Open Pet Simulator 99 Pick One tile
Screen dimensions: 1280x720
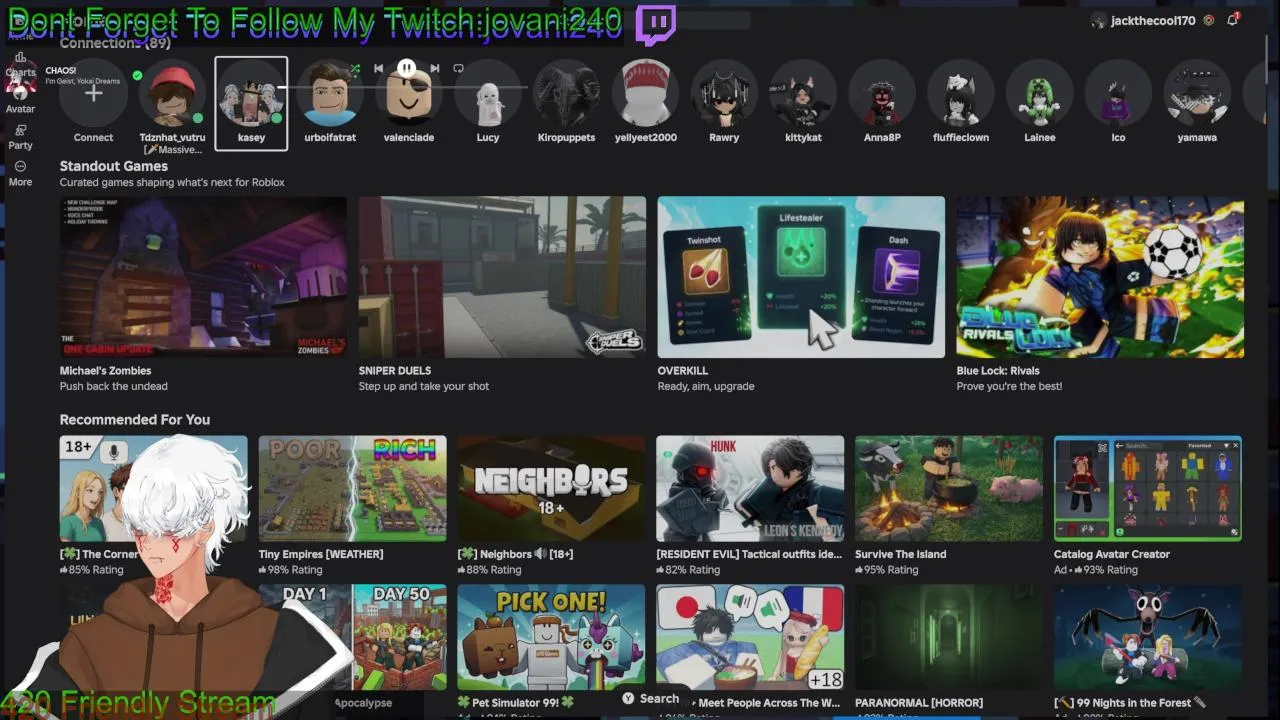[551, 637]
